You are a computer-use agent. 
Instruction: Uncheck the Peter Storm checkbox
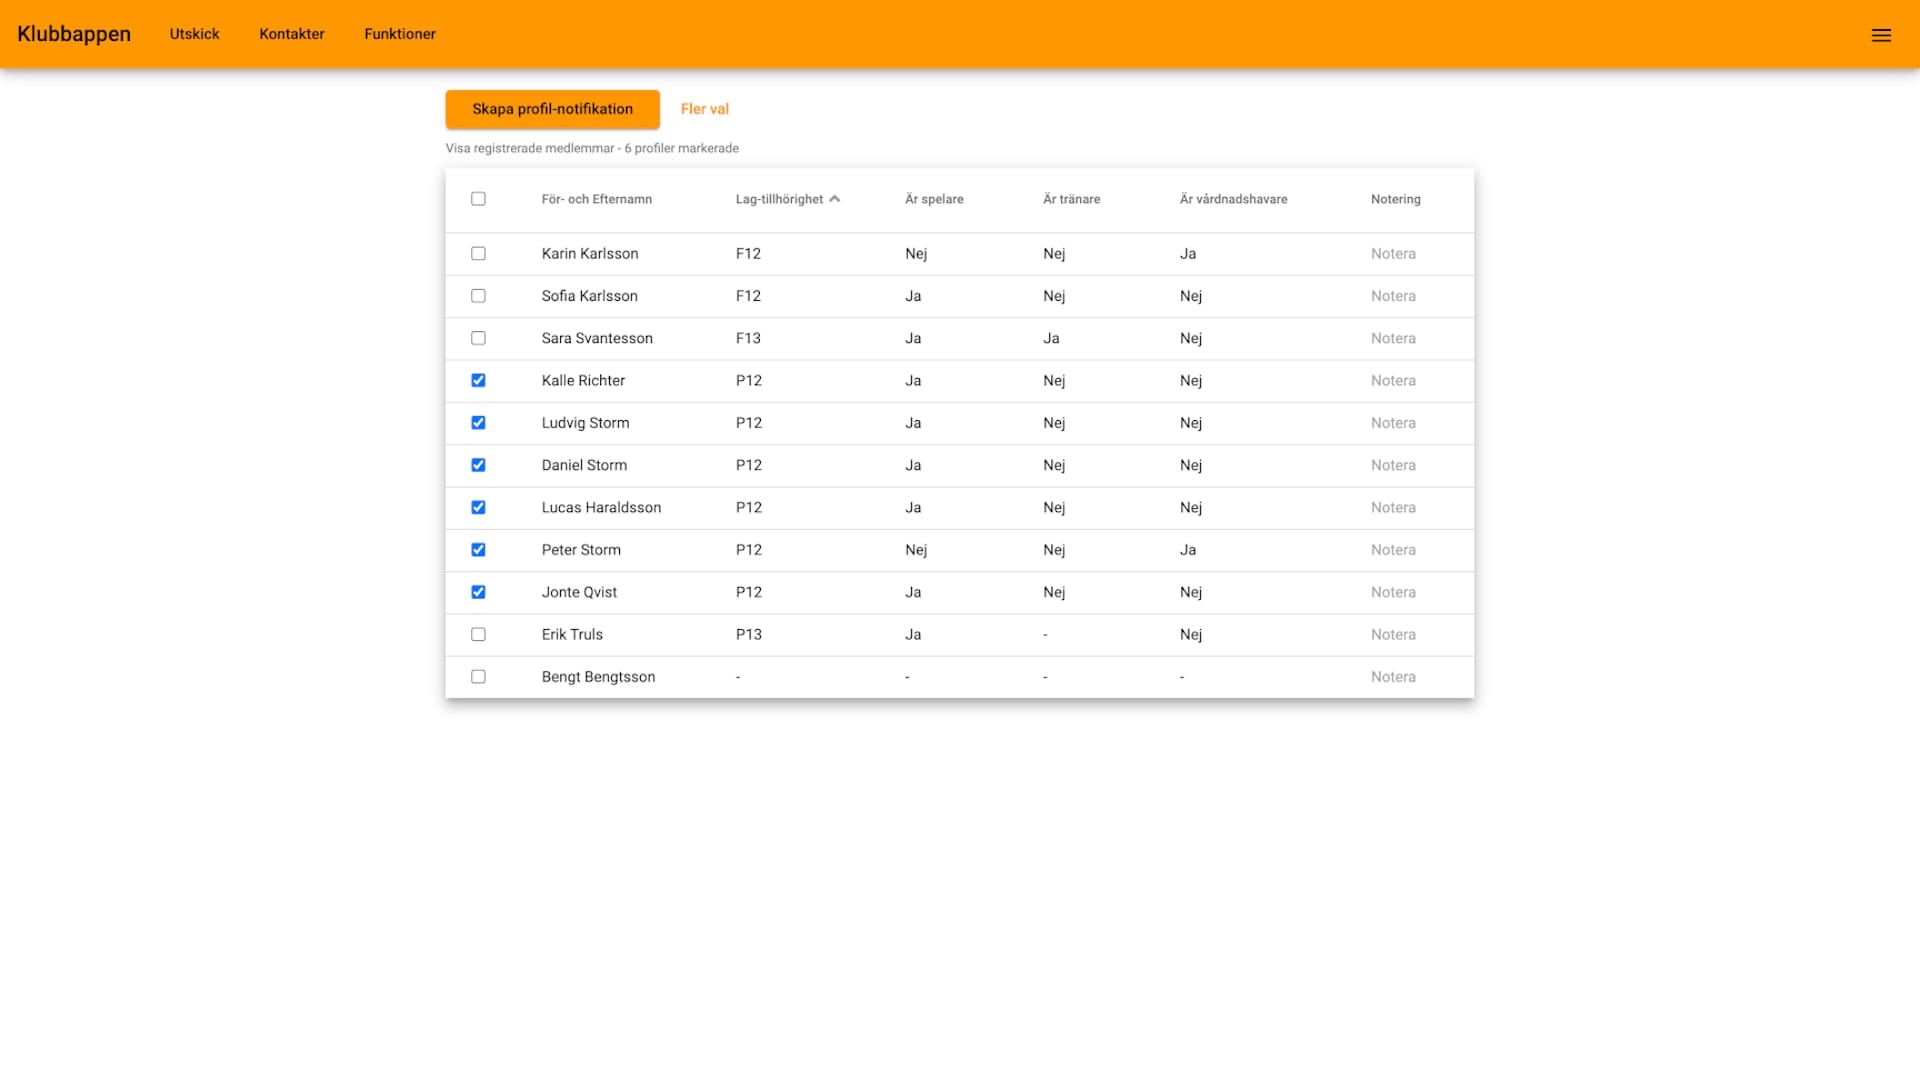(x=478, y=550)
